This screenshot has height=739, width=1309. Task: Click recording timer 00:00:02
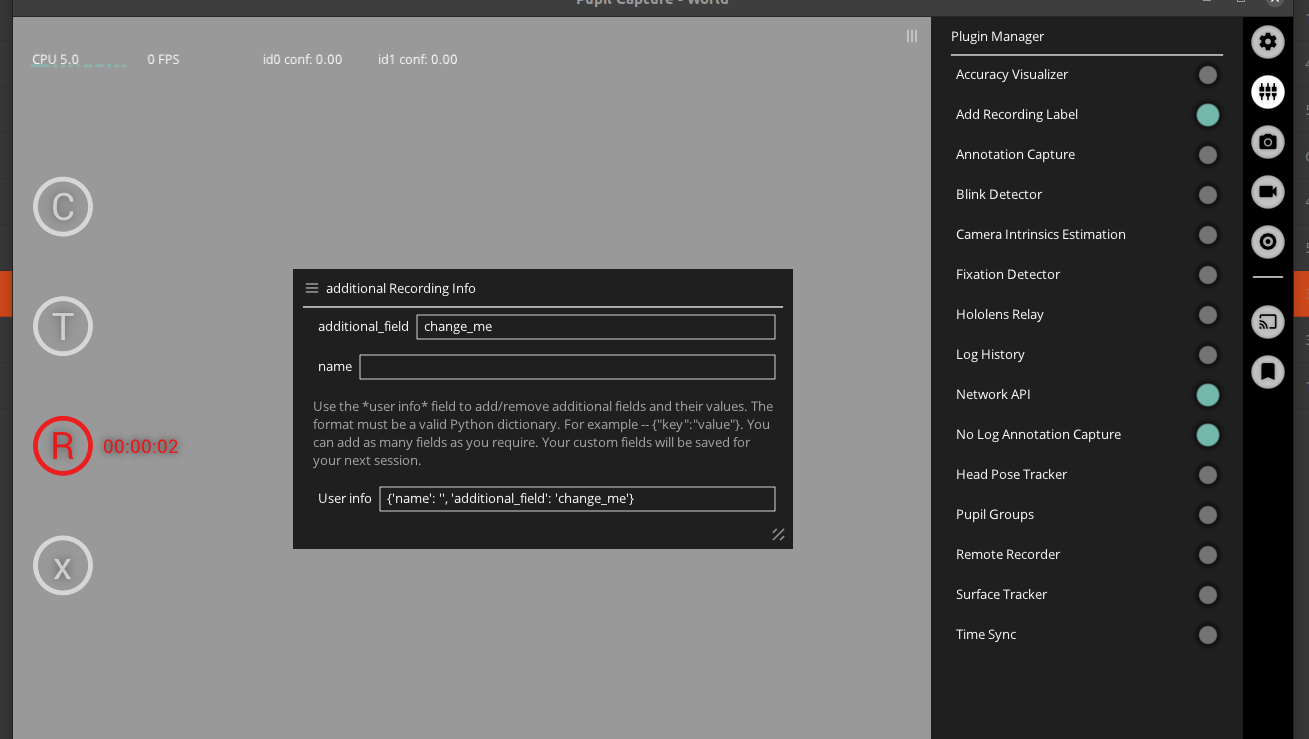point(141,447)
